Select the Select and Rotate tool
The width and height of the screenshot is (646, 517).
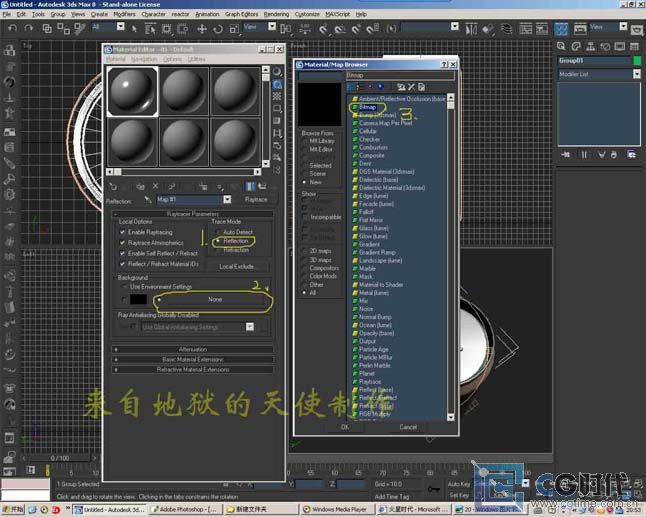click(218, 29)
